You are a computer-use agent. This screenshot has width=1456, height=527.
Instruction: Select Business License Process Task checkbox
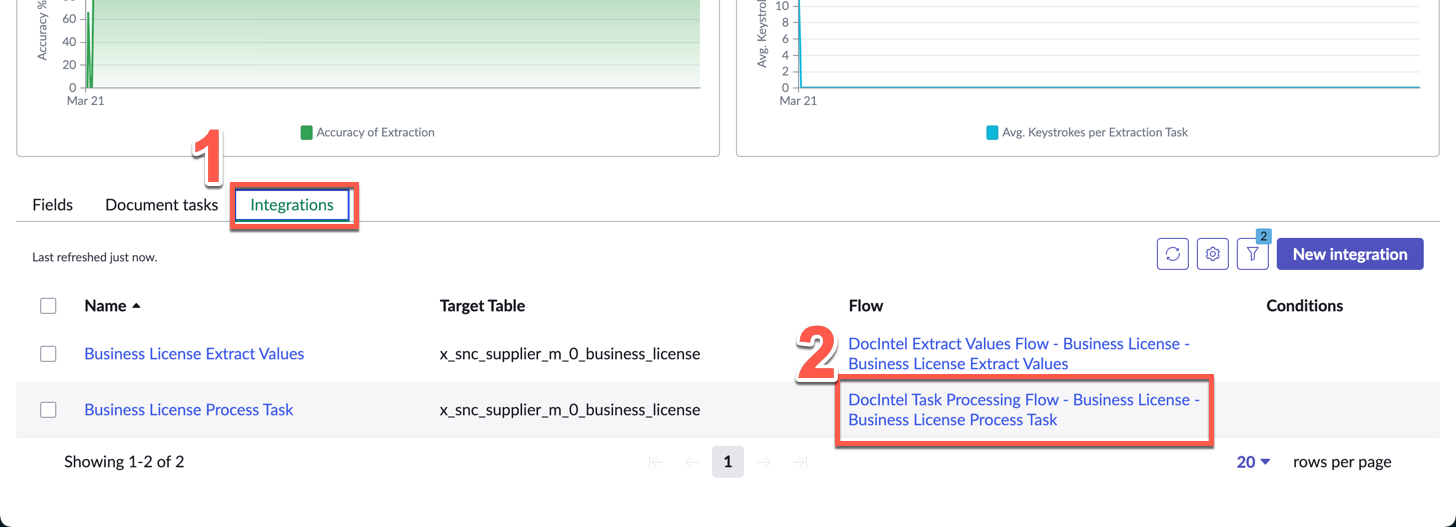[48, 410]
